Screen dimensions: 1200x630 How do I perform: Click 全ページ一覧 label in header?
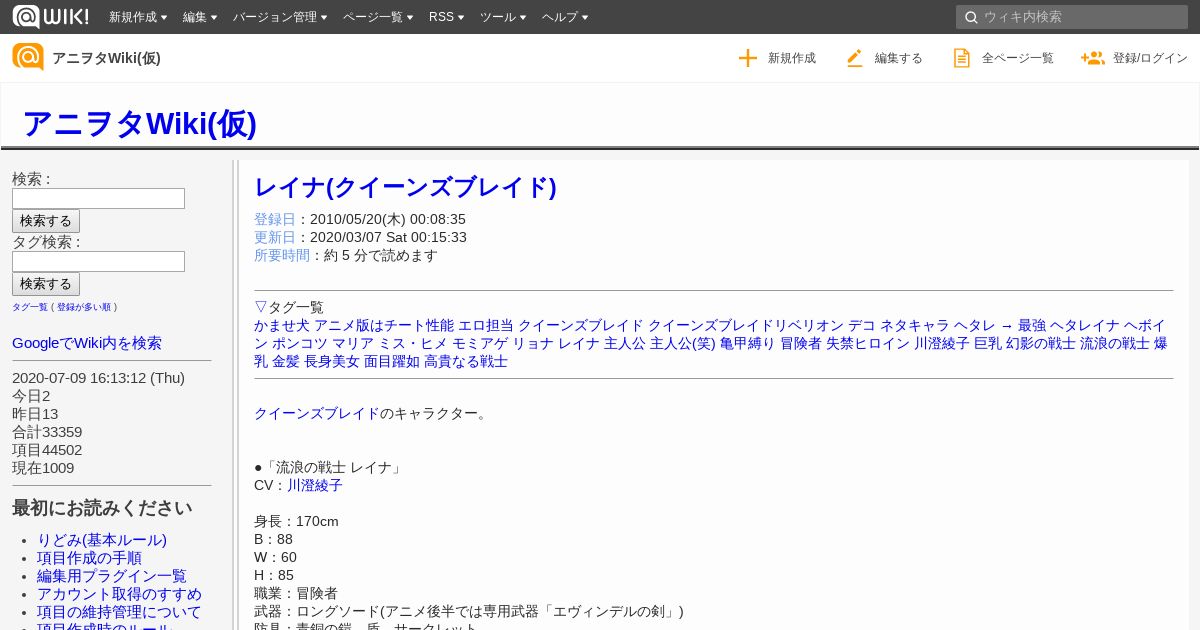click(1018, 58)
